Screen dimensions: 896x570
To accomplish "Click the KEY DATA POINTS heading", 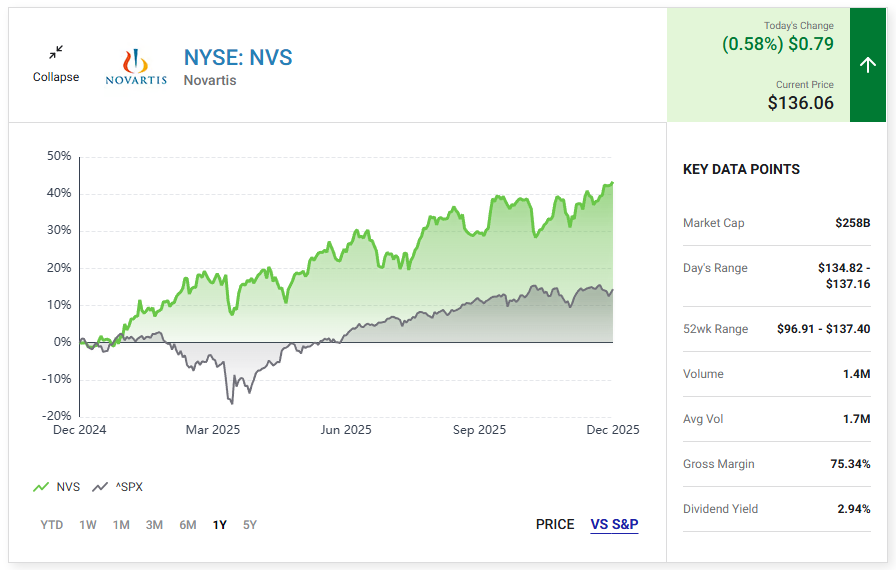I will 741,170.
